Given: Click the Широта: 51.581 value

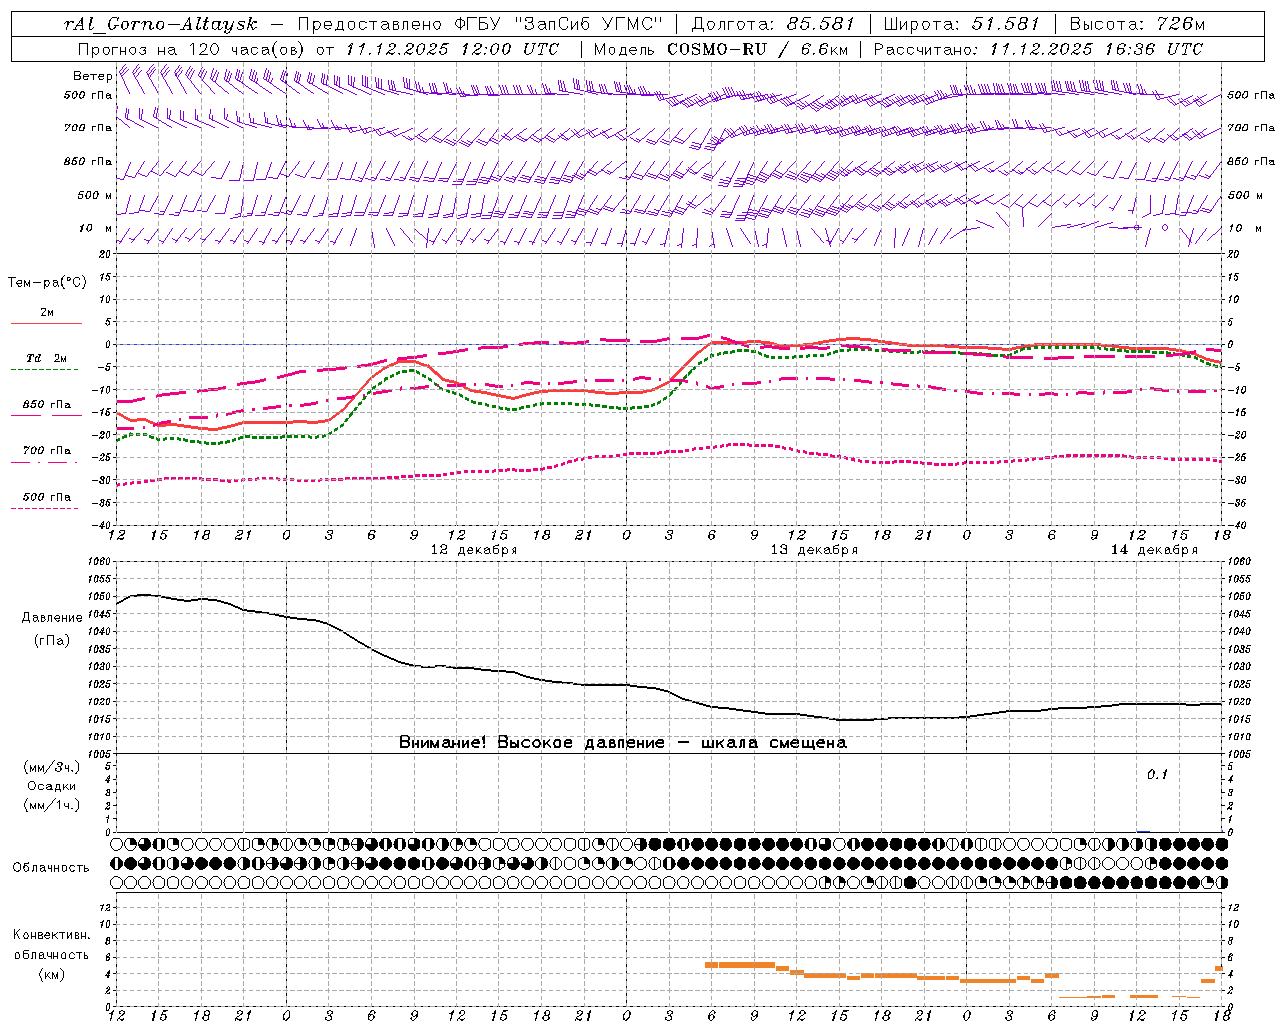Looking at the screenshot, I should coord(961,24).
